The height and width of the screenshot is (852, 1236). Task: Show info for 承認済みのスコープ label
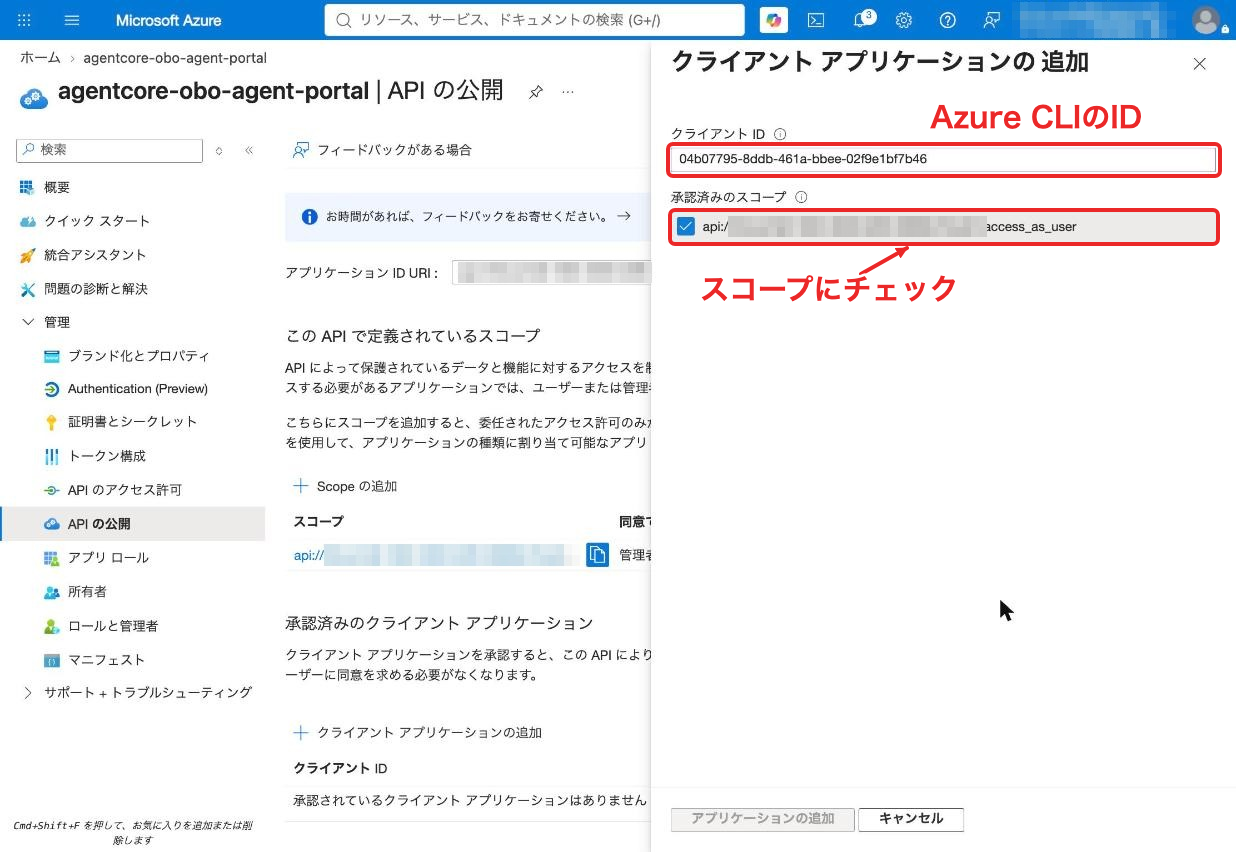pos(801,198)
